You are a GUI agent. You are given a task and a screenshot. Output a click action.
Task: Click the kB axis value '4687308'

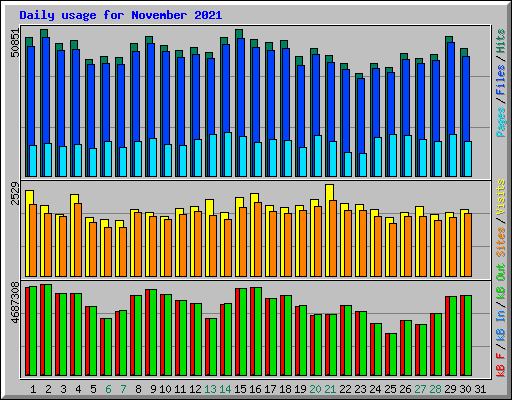pos(15,303)
